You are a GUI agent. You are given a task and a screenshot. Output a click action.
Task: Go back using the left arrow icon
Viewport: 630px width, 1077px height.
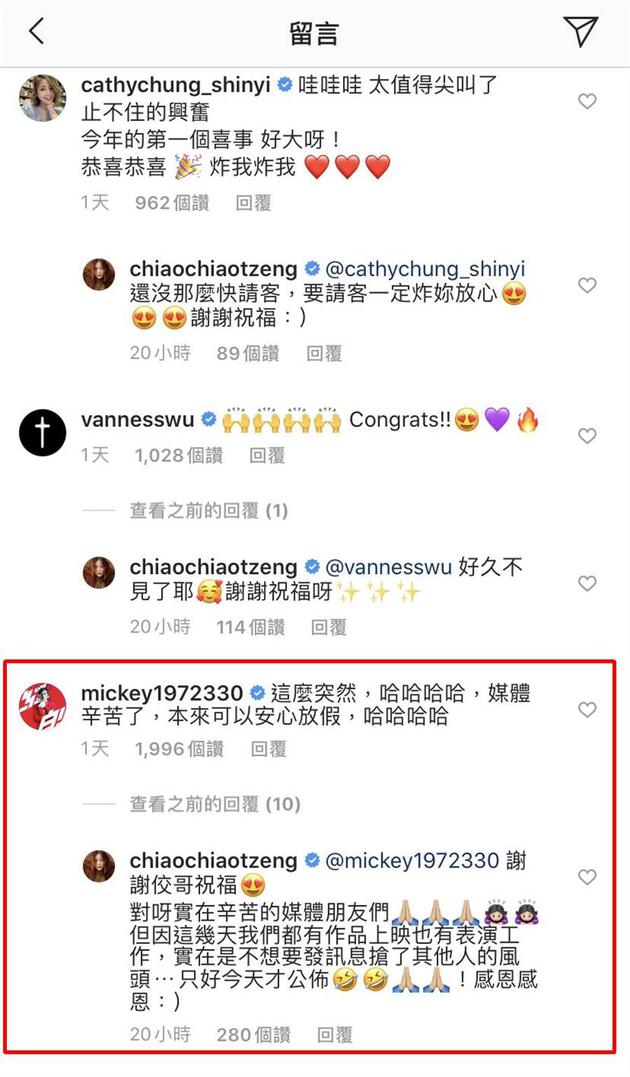click(x=36, y=32)
